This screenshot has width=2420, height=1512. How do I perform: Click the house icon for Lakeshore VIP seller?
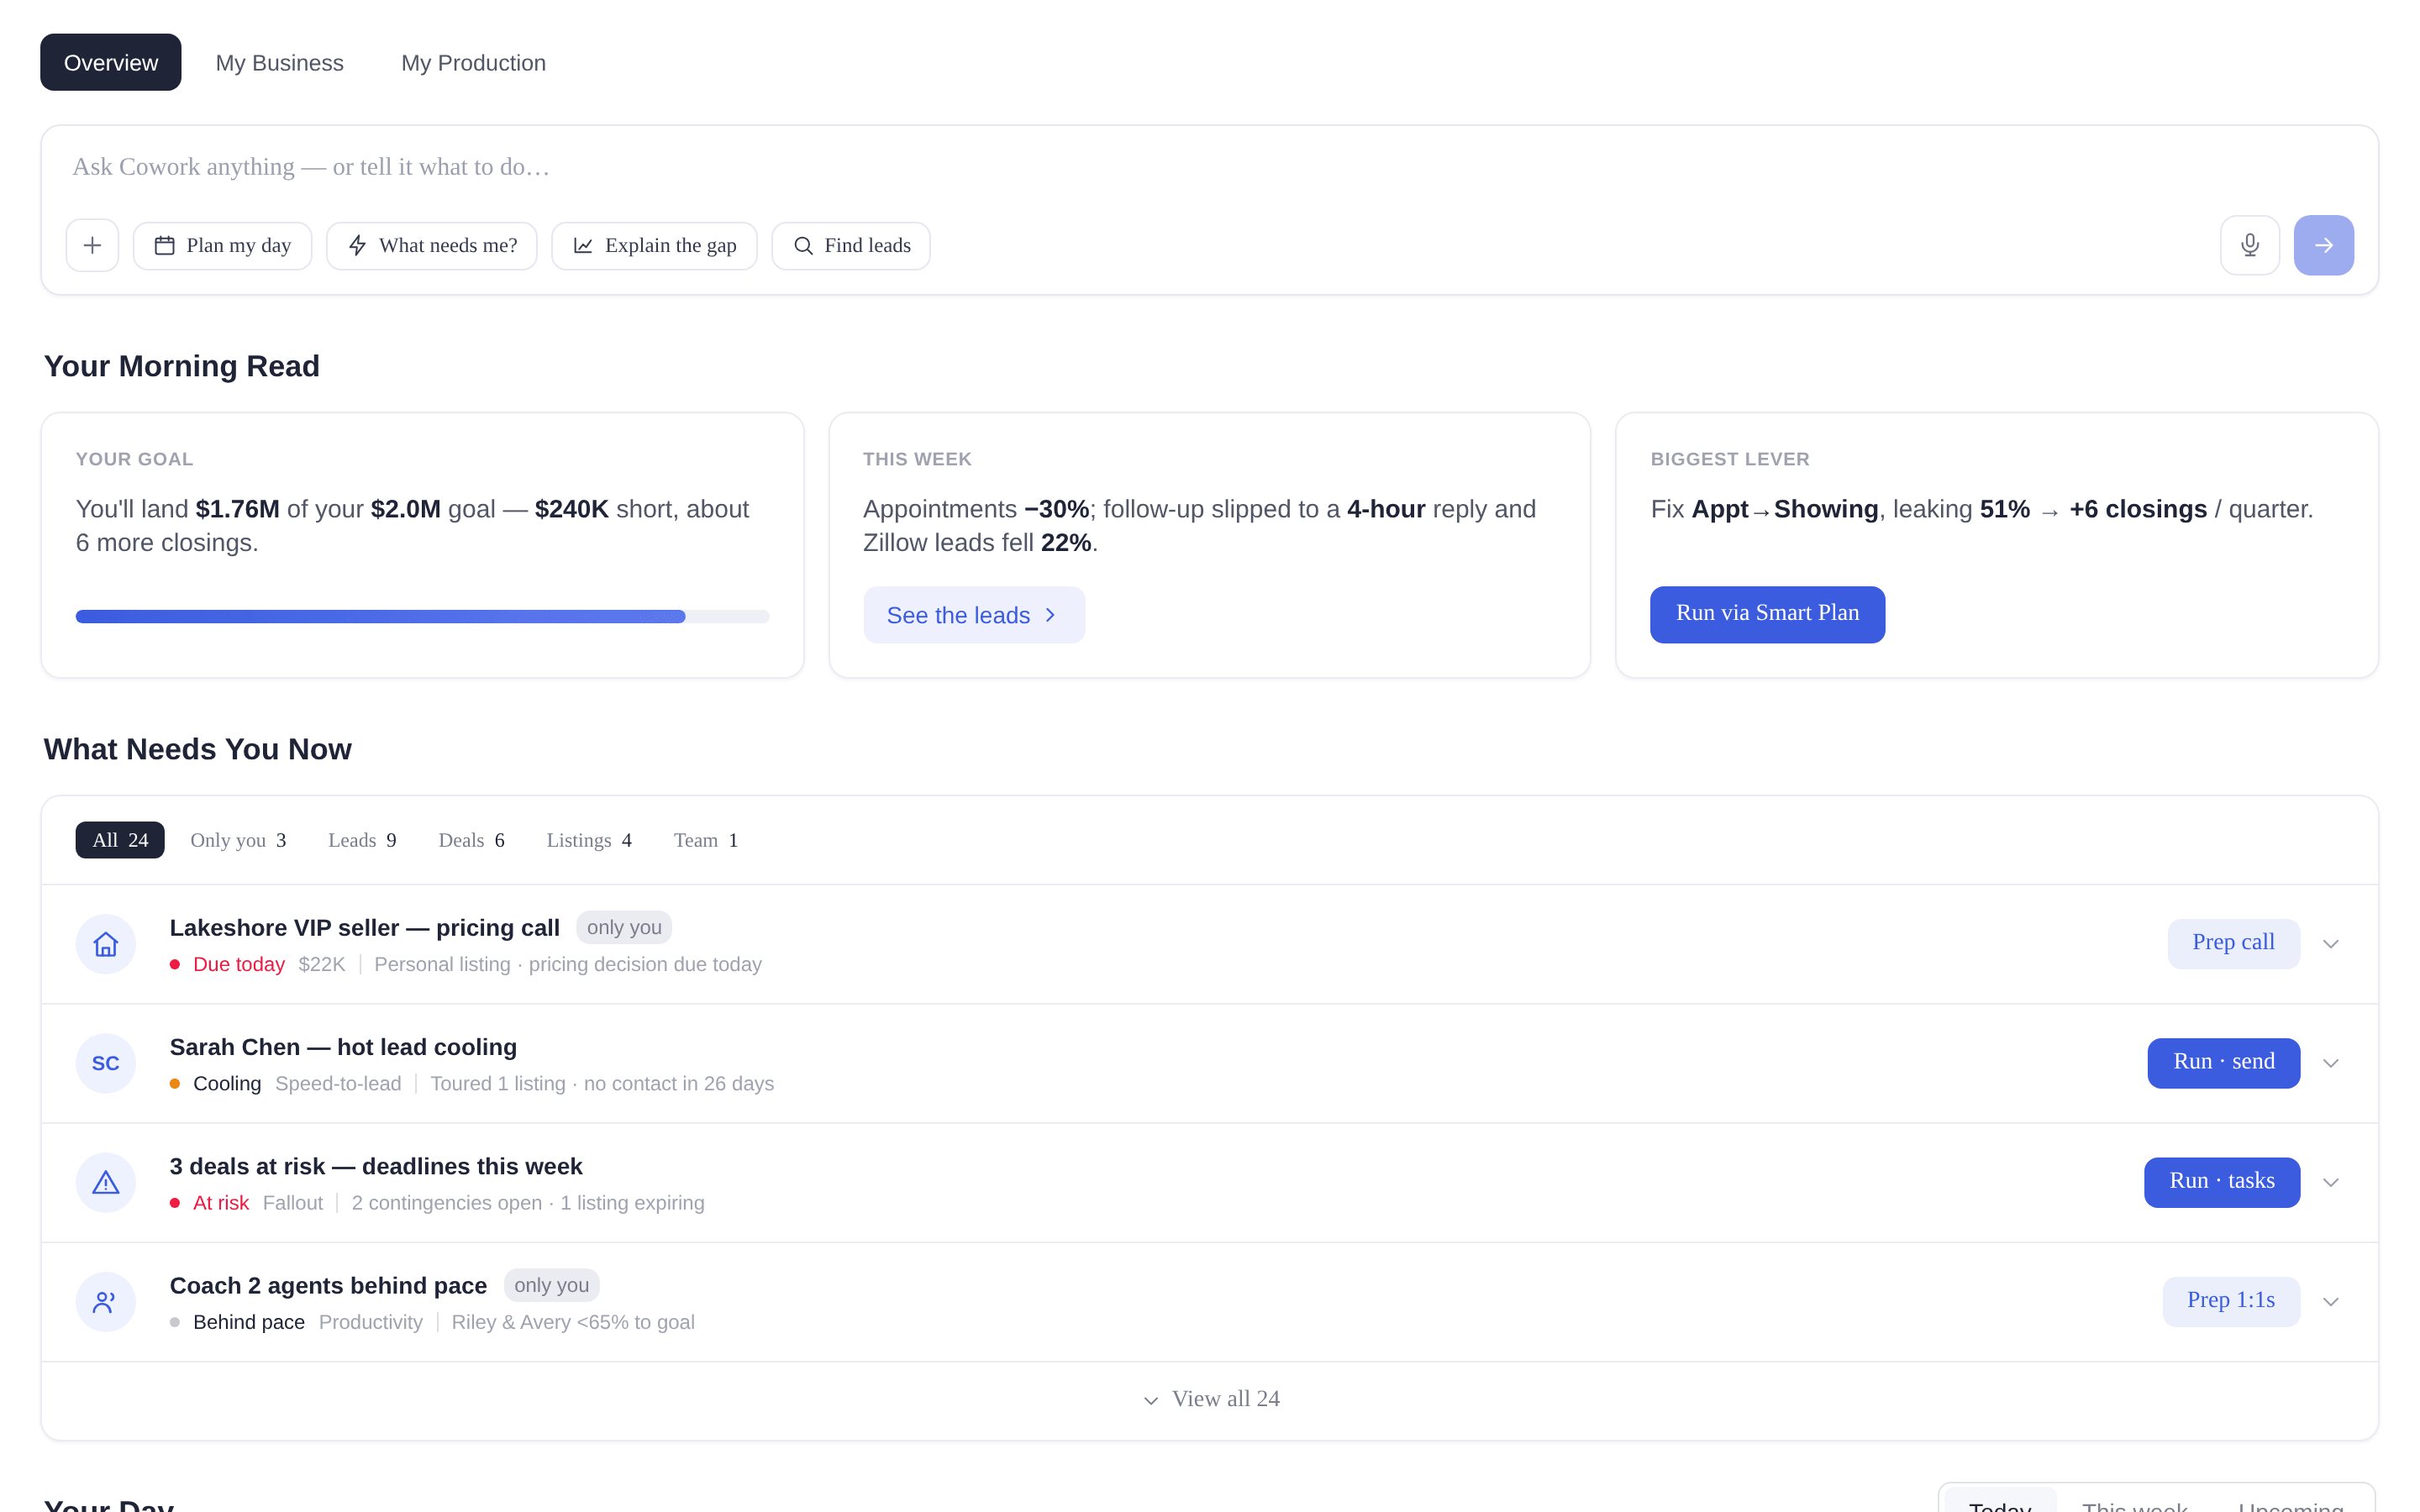[106, 944]
